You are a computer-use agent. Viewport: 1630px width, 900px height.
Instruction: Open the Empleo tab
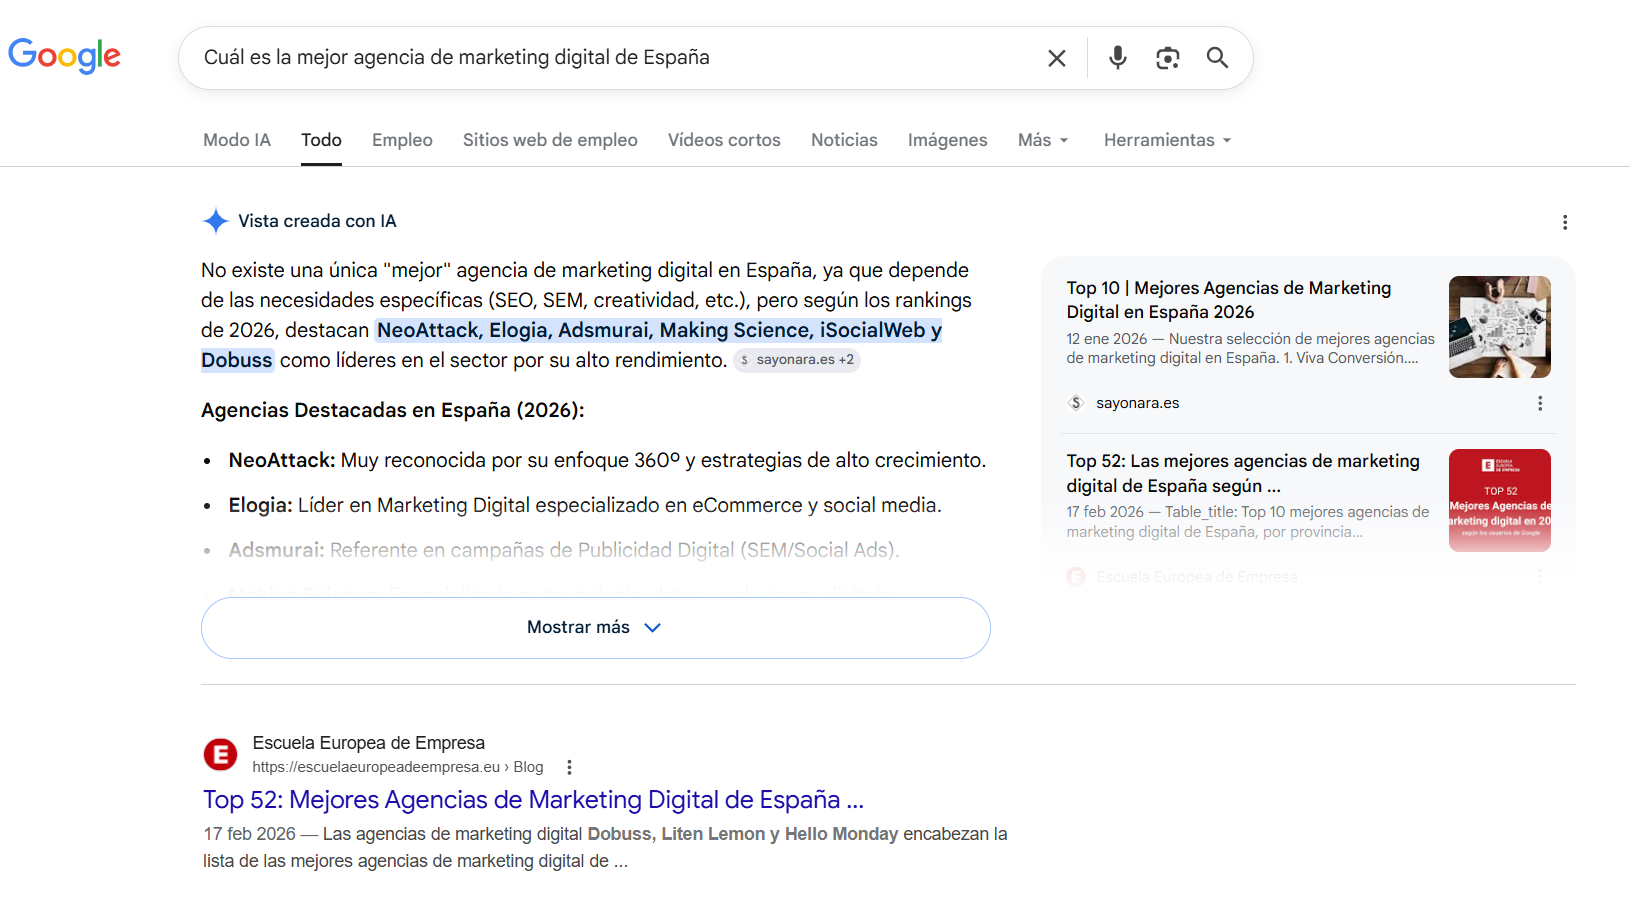coord(402,140)
